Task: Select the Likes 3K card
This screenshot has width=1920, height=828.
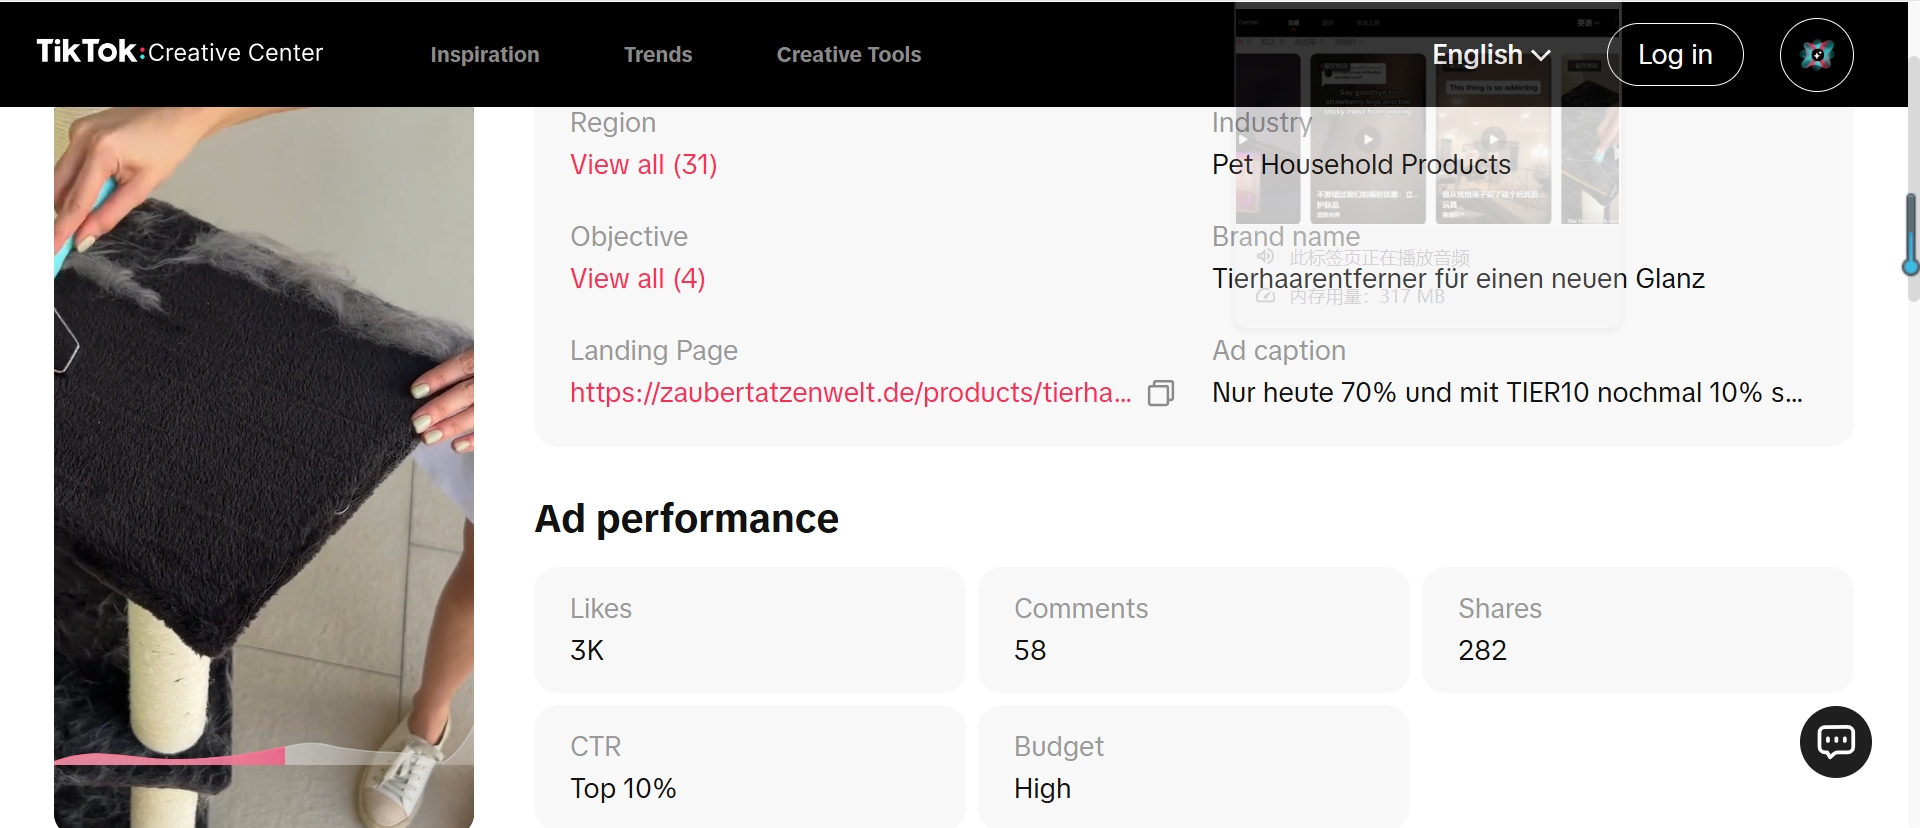Action: (x=750, y=630)
